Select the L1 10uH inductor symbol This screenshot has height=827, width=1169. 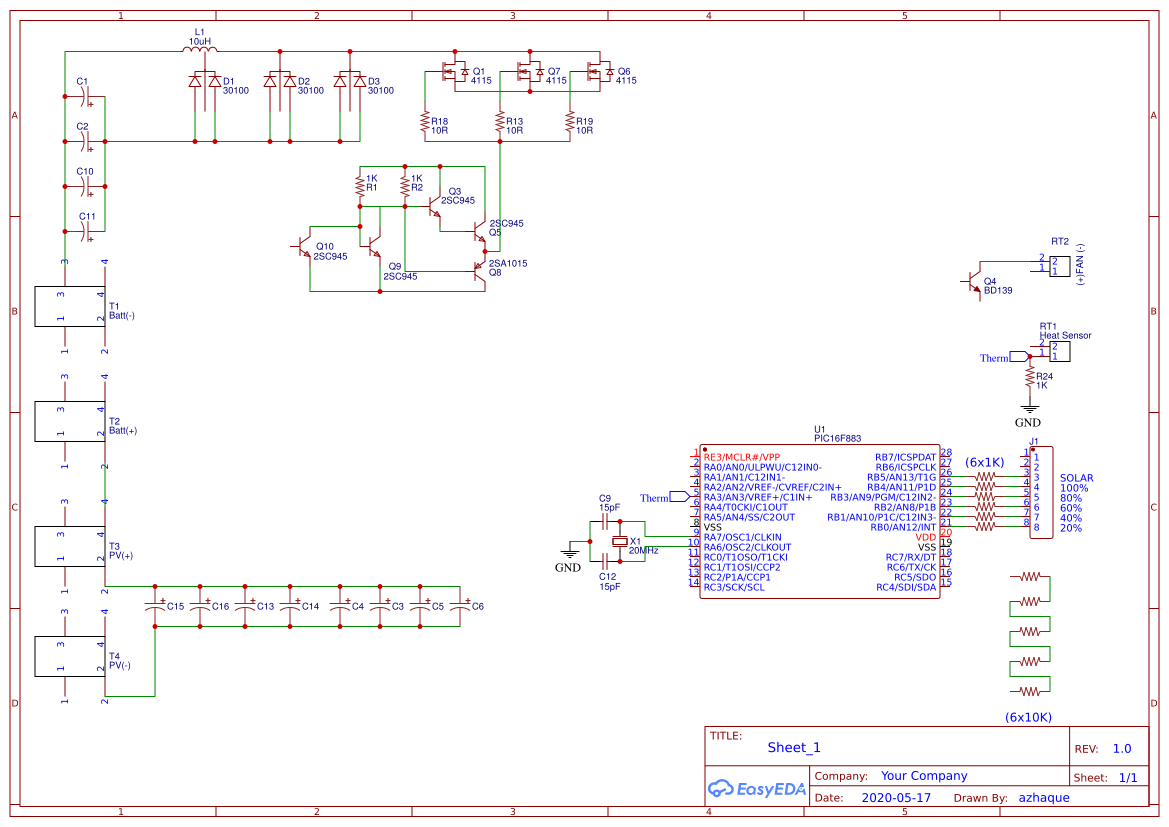click(x=200, y=50)
